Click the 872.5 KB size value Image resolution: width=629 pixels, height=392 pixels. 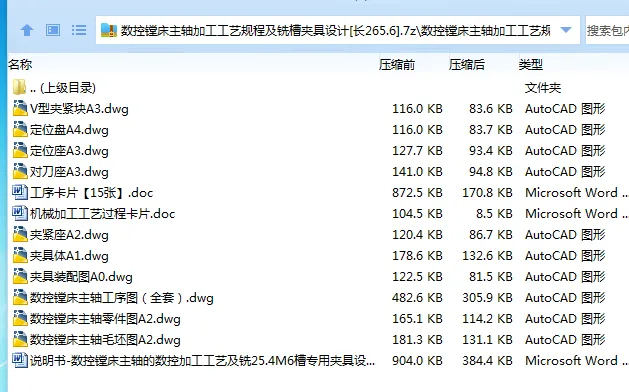pyautogui.click(x=417, y=193)
